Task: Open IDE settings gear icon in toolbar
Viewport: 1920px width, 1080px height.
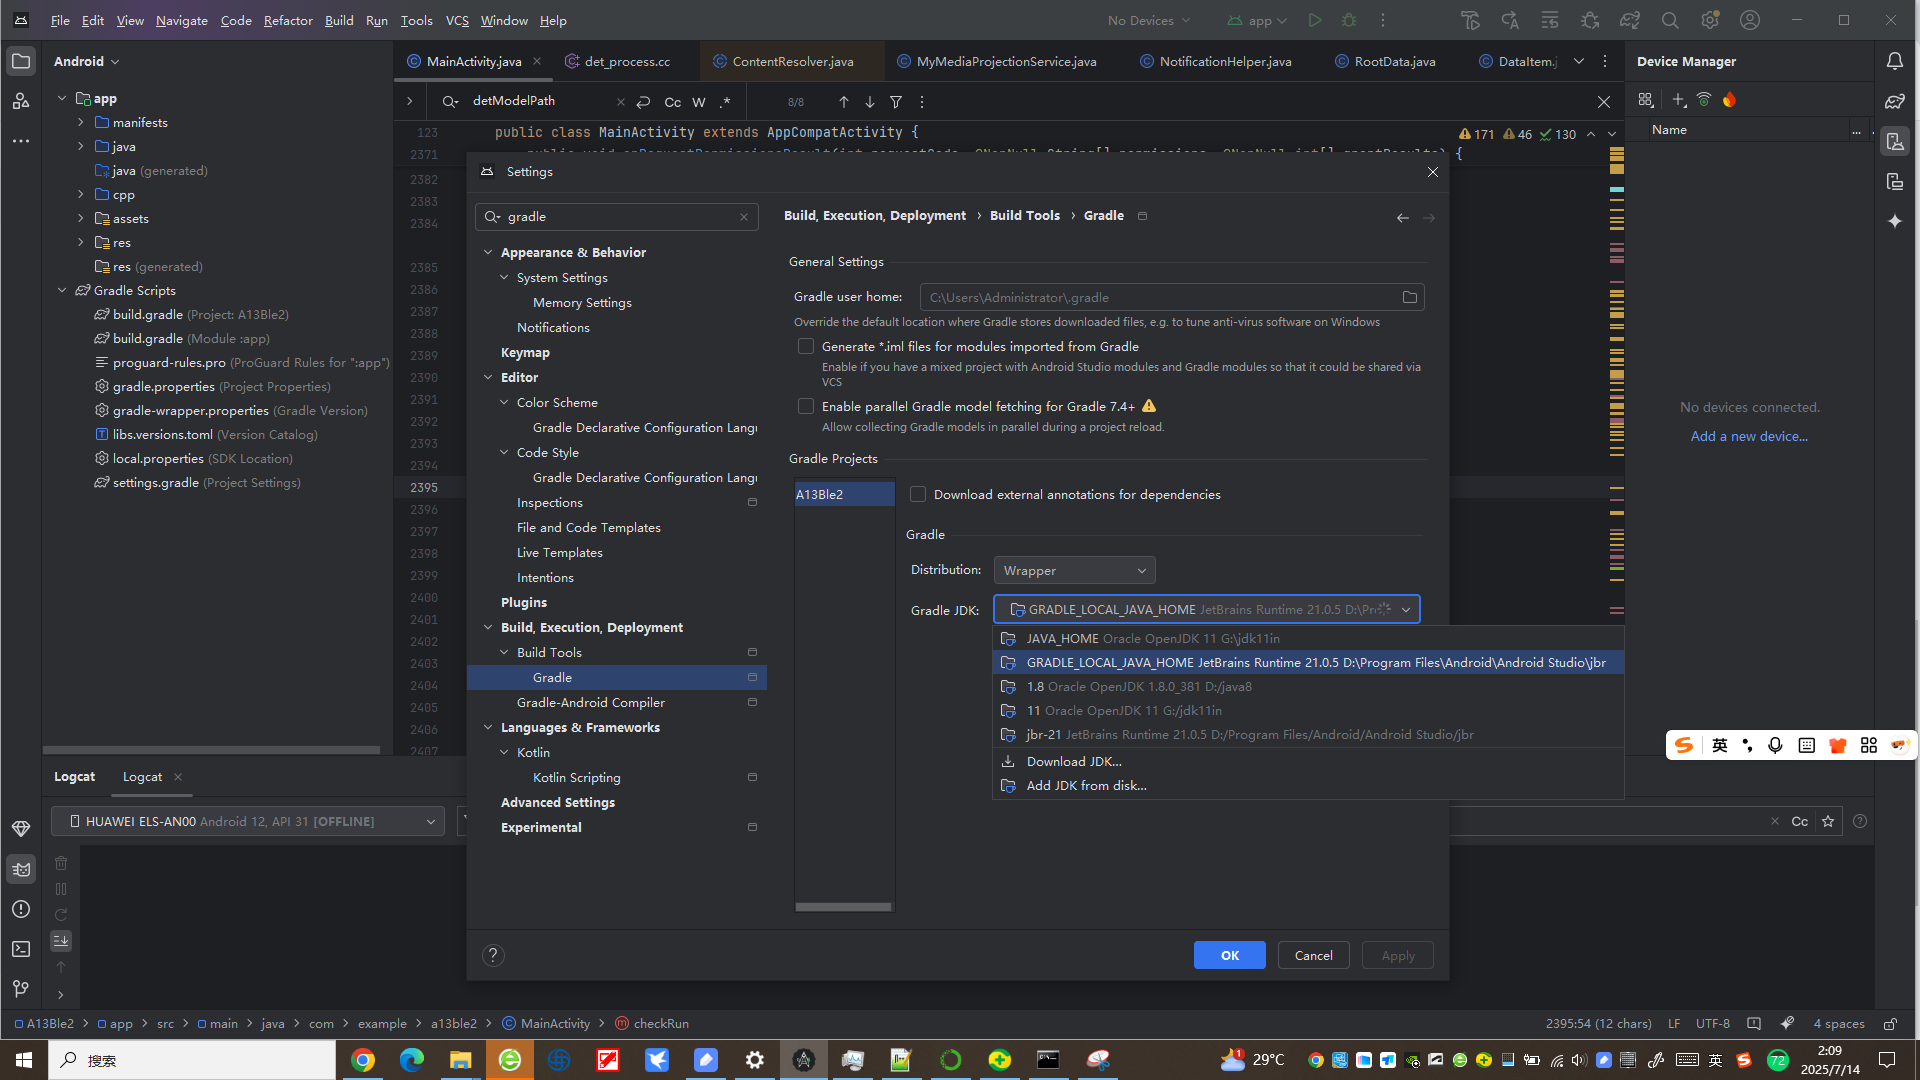Action: tap(1710, 20)
